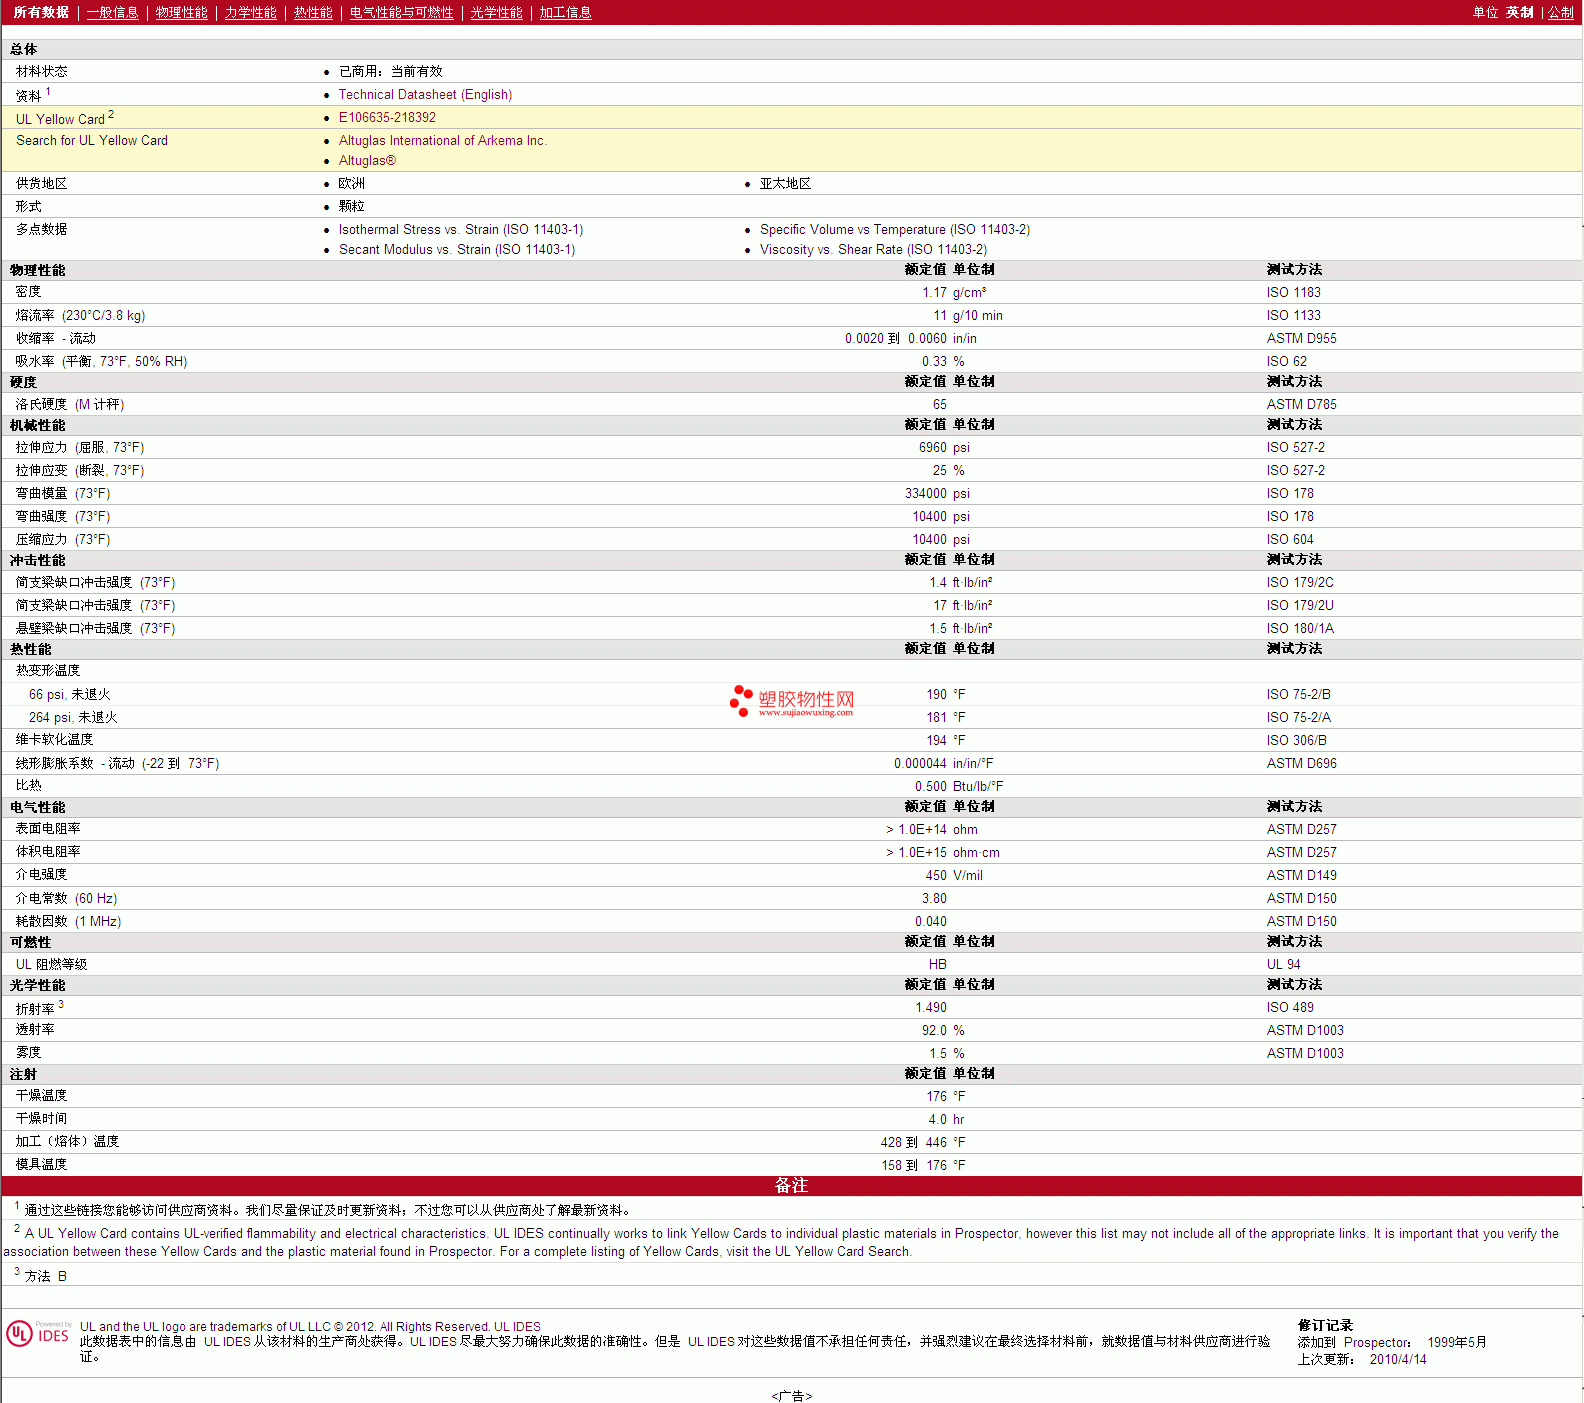Click the ISO 180/1A test method
Image resolution: width=1584 pixels, height=1403 pixels.
click(1300, 628)
